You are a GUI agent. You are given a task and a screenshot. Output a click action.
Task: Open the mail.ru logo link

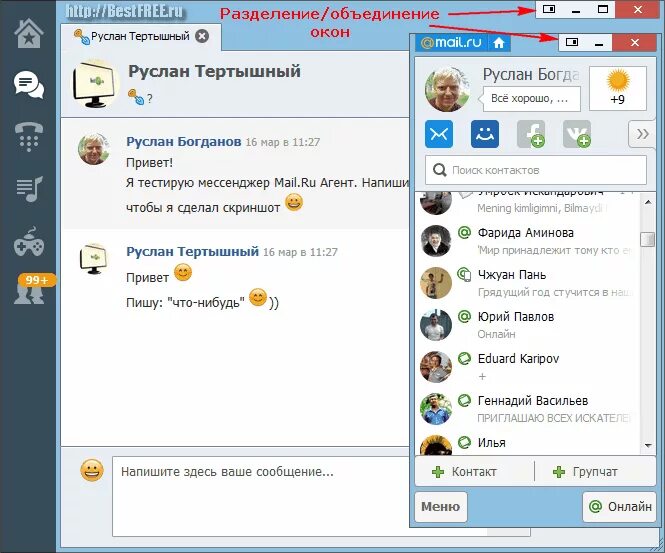tap(452, 42)
